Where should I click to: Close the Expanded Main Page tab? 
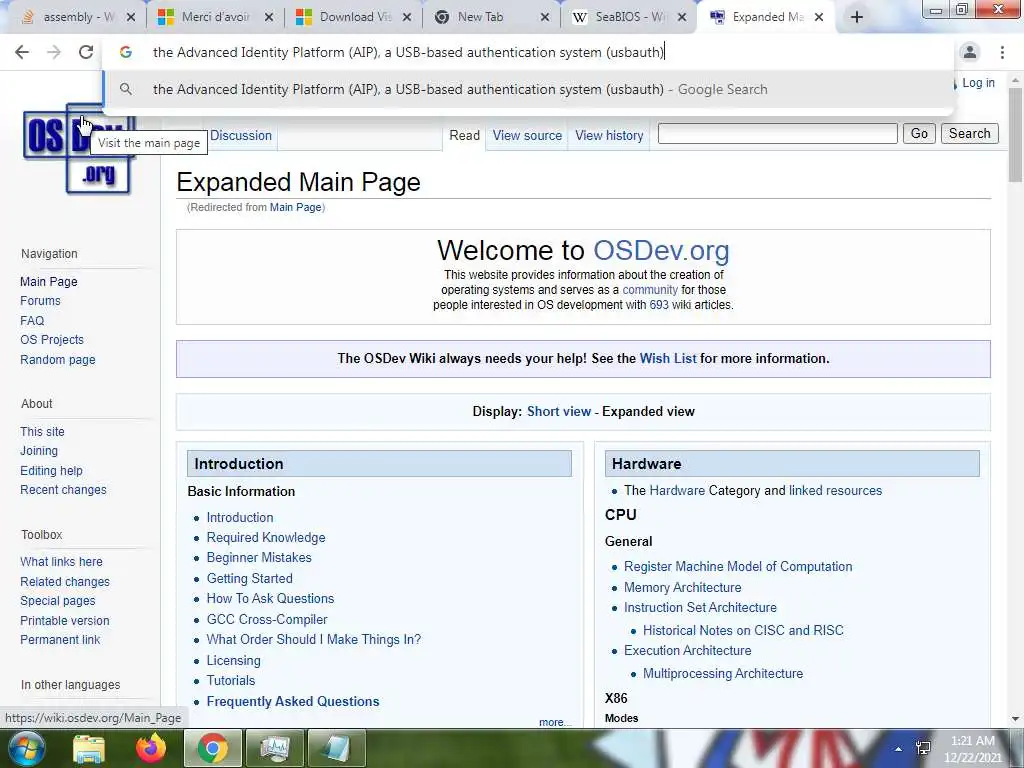(820, 18)
